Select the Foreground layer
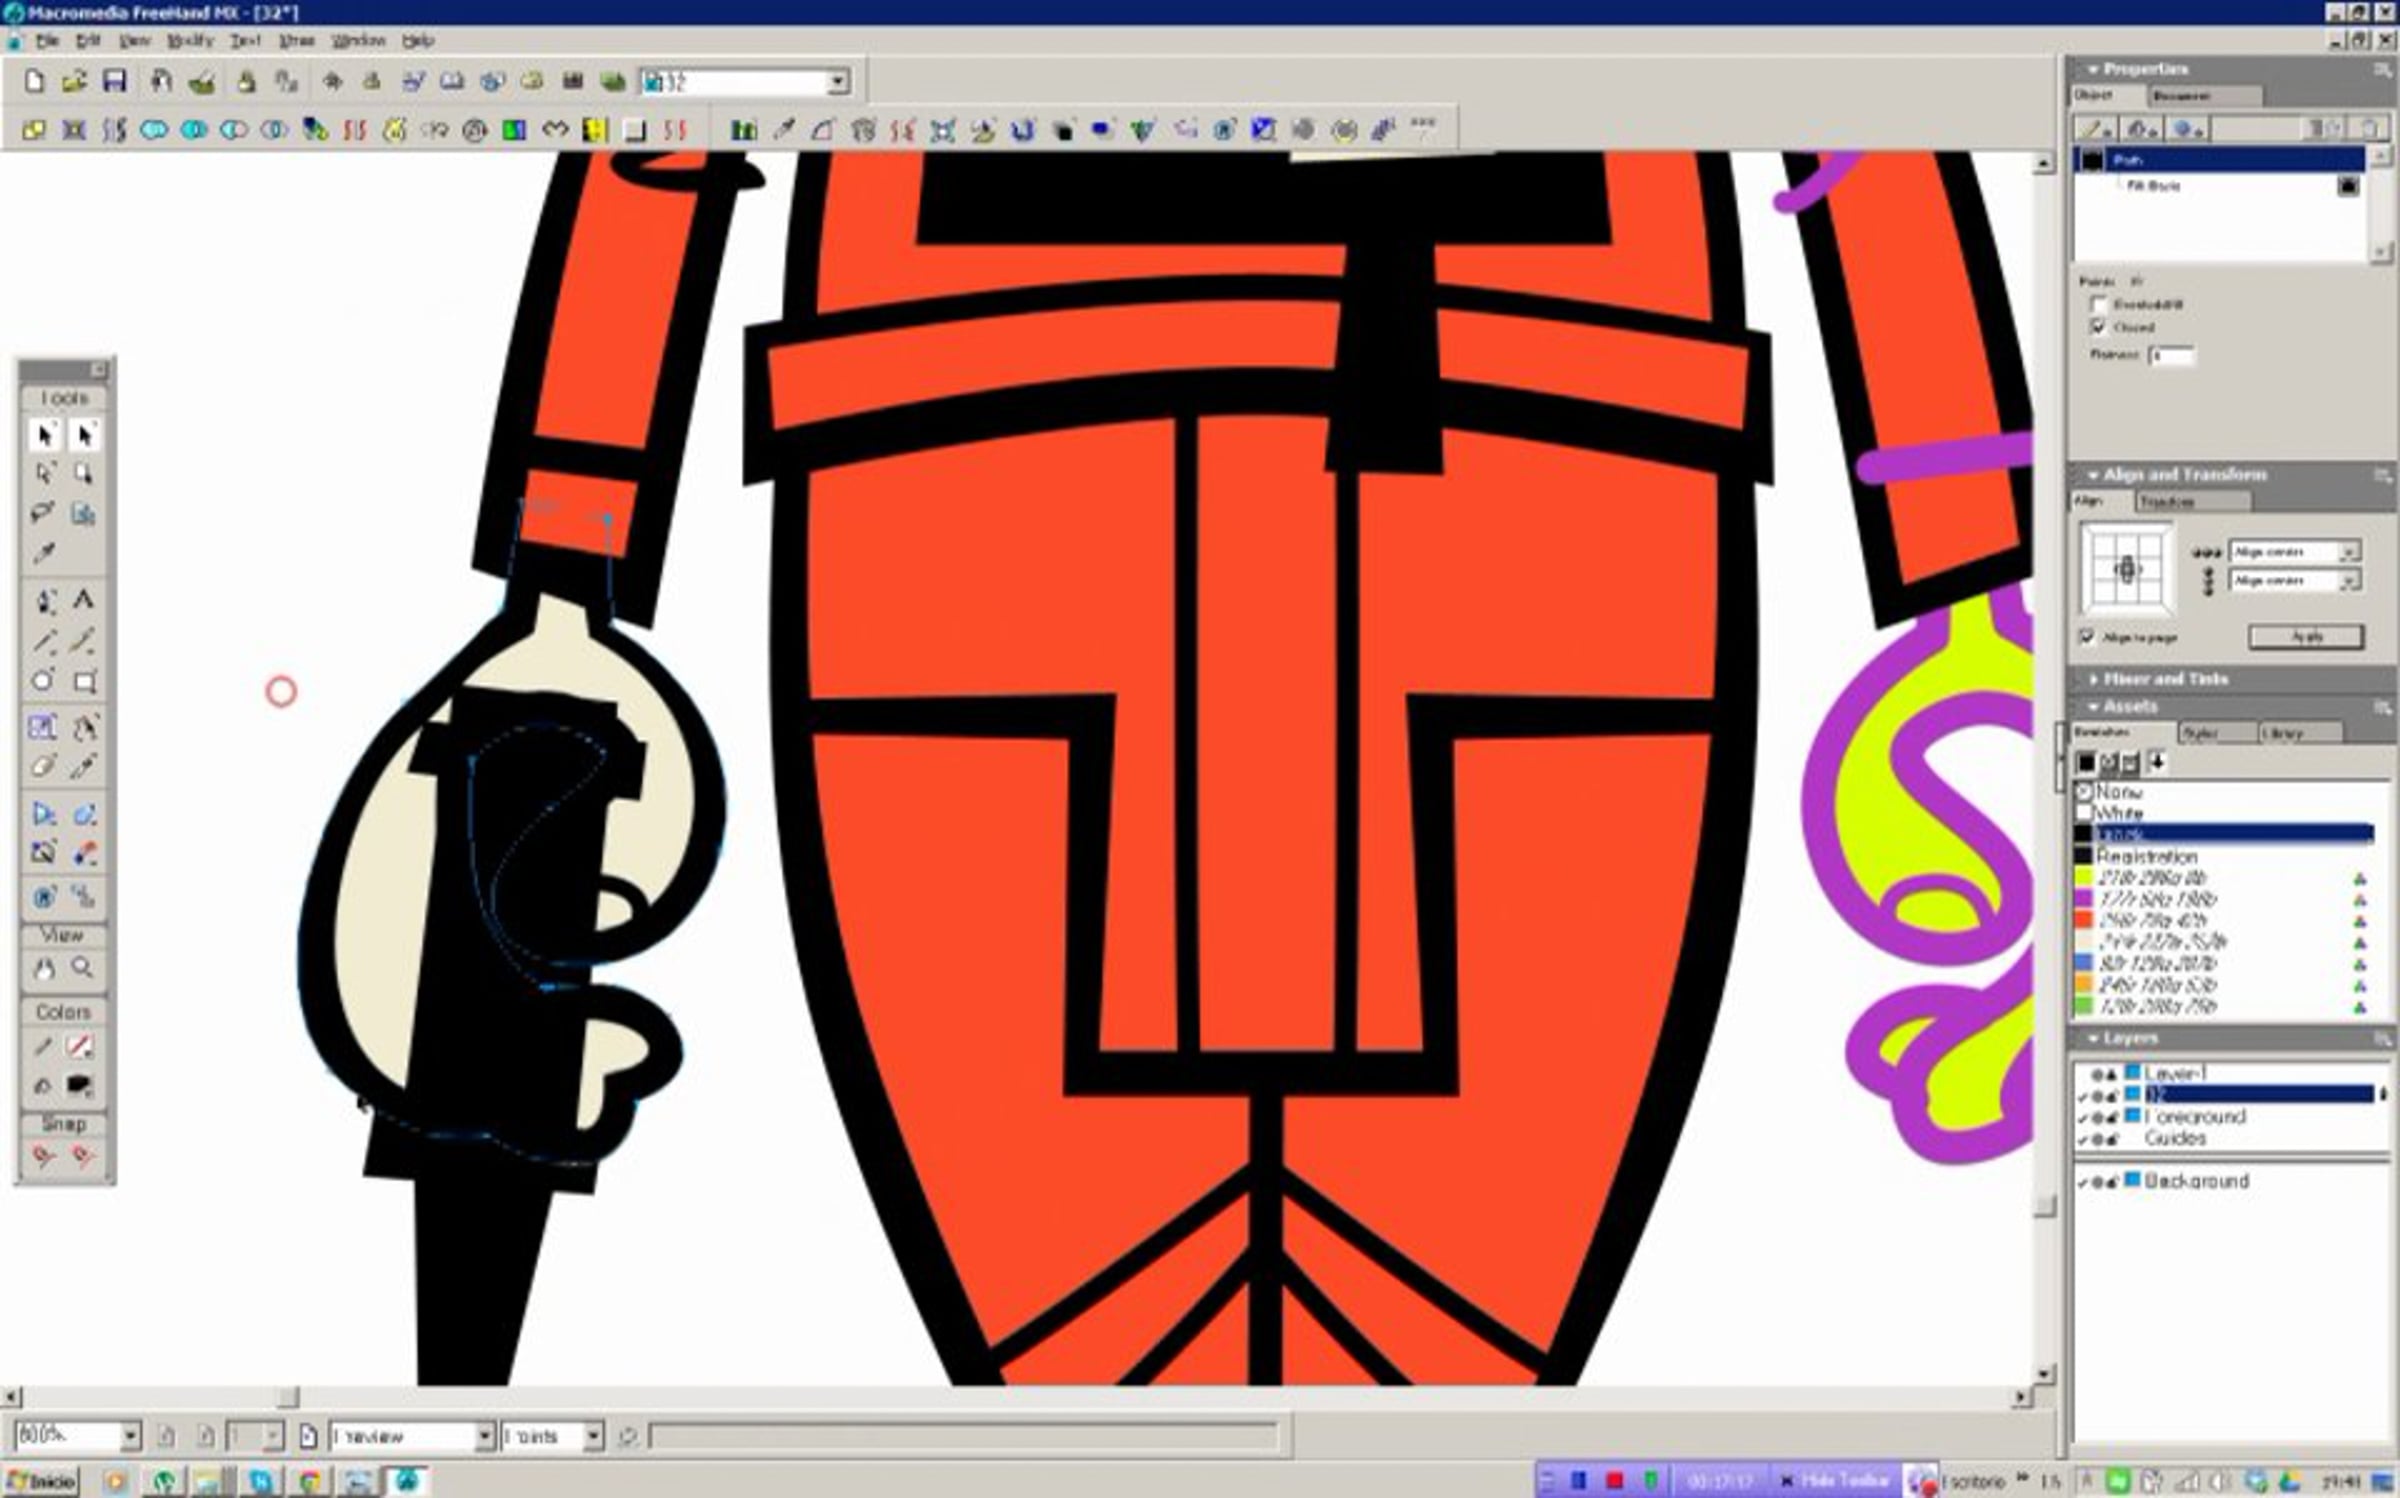 tap(2195, 1116)
